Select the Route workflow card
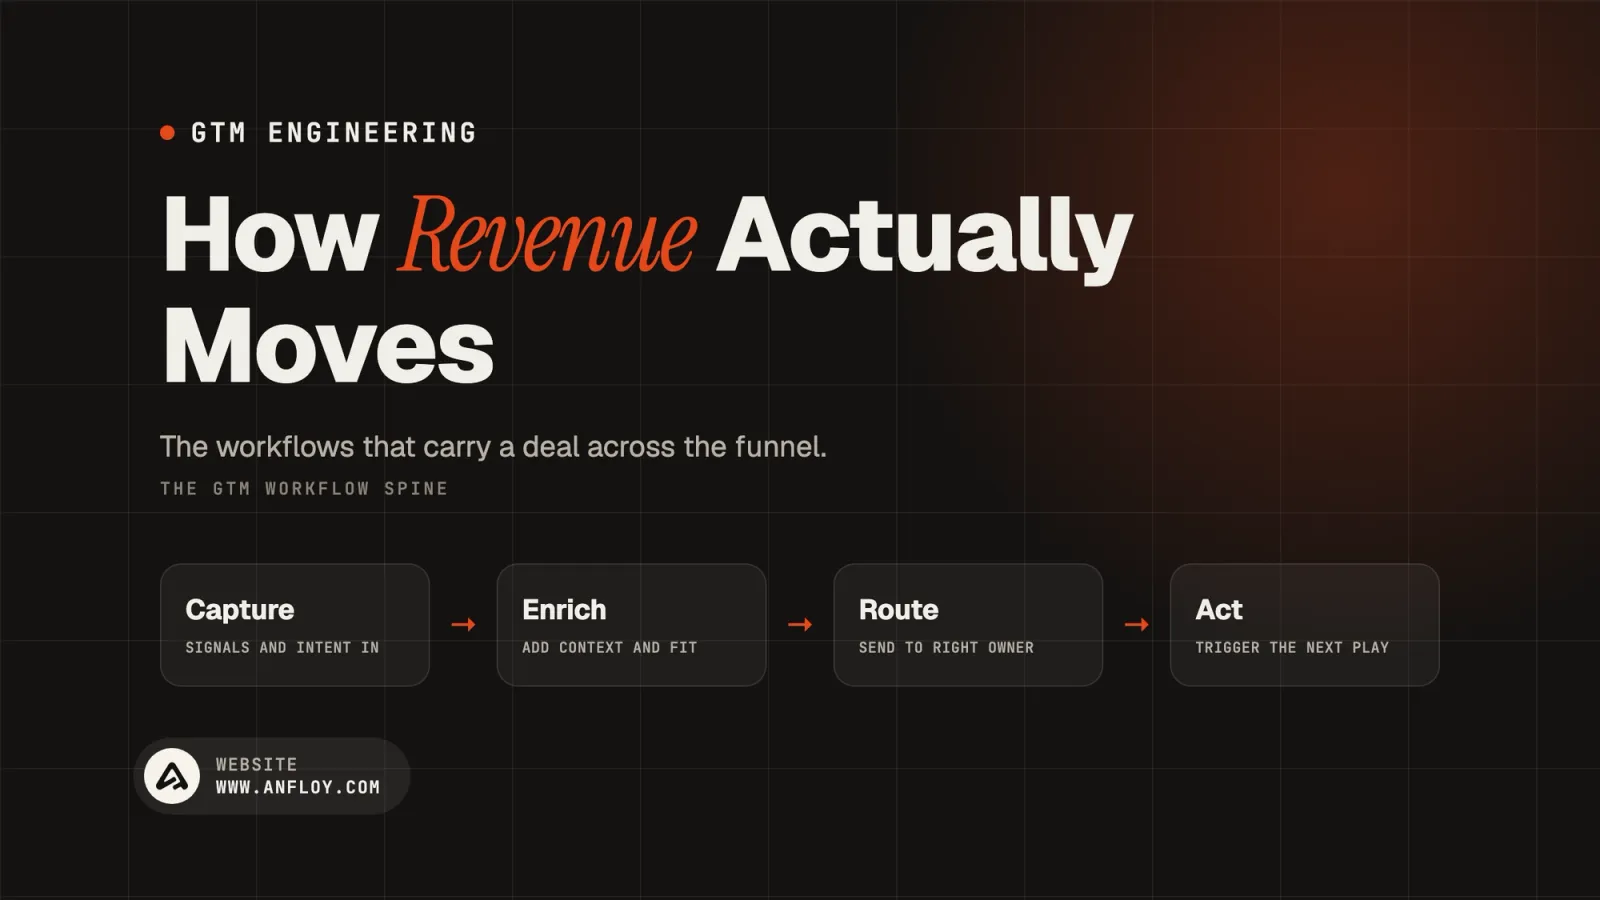The height and width of the screenshot is (900, 1600). pyautogui.click(x=968, y=625)
